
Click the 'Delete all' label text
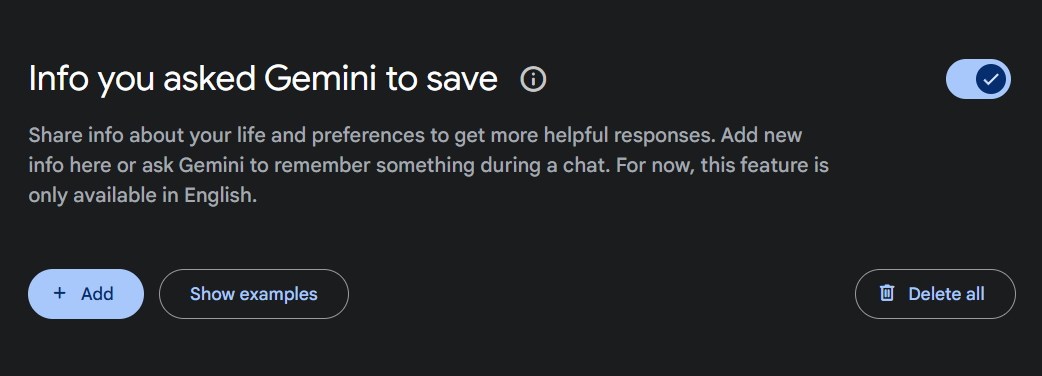pyautogui.click(x=946, y=294)
